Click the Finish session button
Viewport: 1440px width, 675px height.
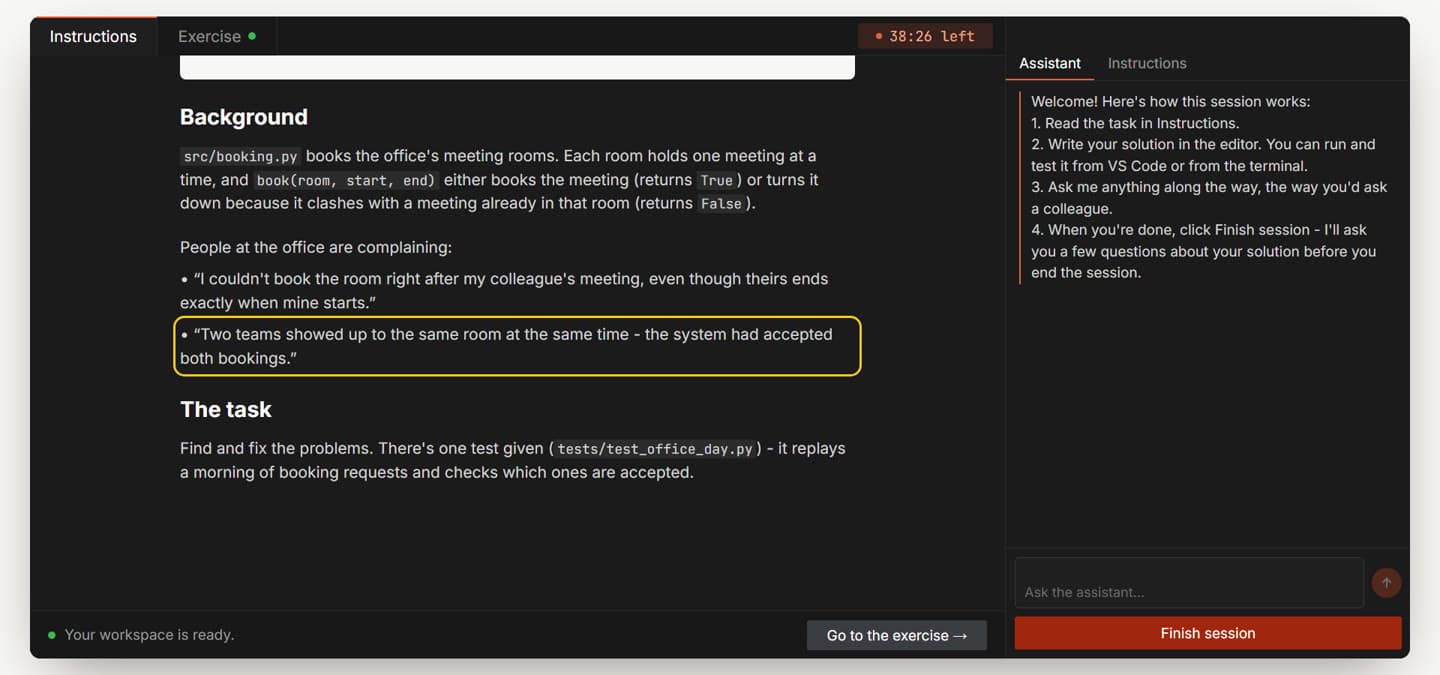click(1208, 633)
